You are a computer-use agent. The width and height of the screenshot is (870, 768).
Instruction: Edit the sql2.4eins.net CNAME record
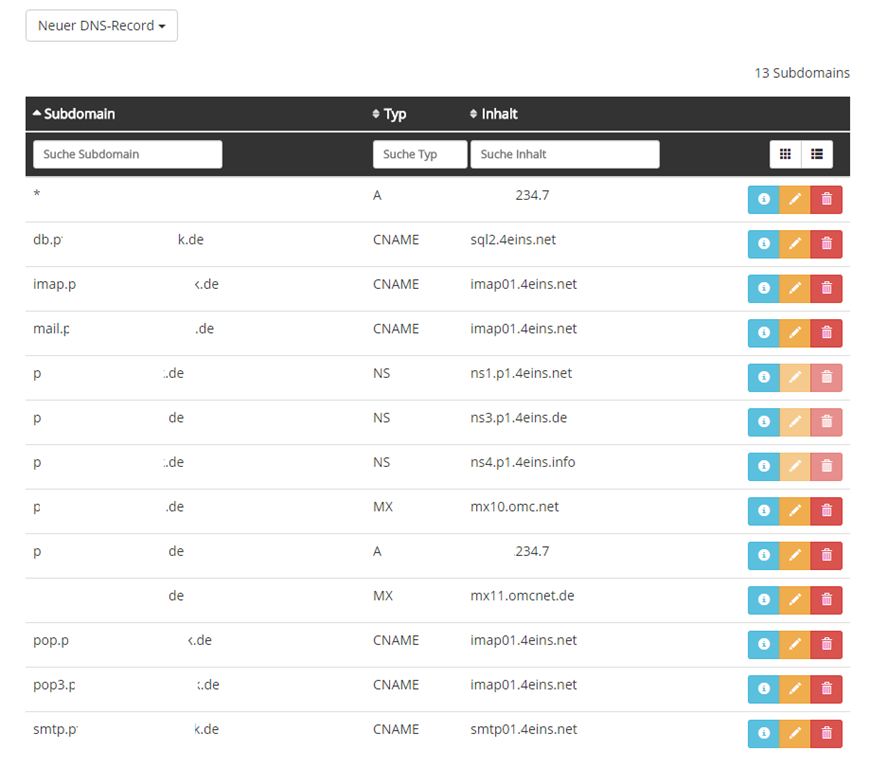[x=795, y=244]
